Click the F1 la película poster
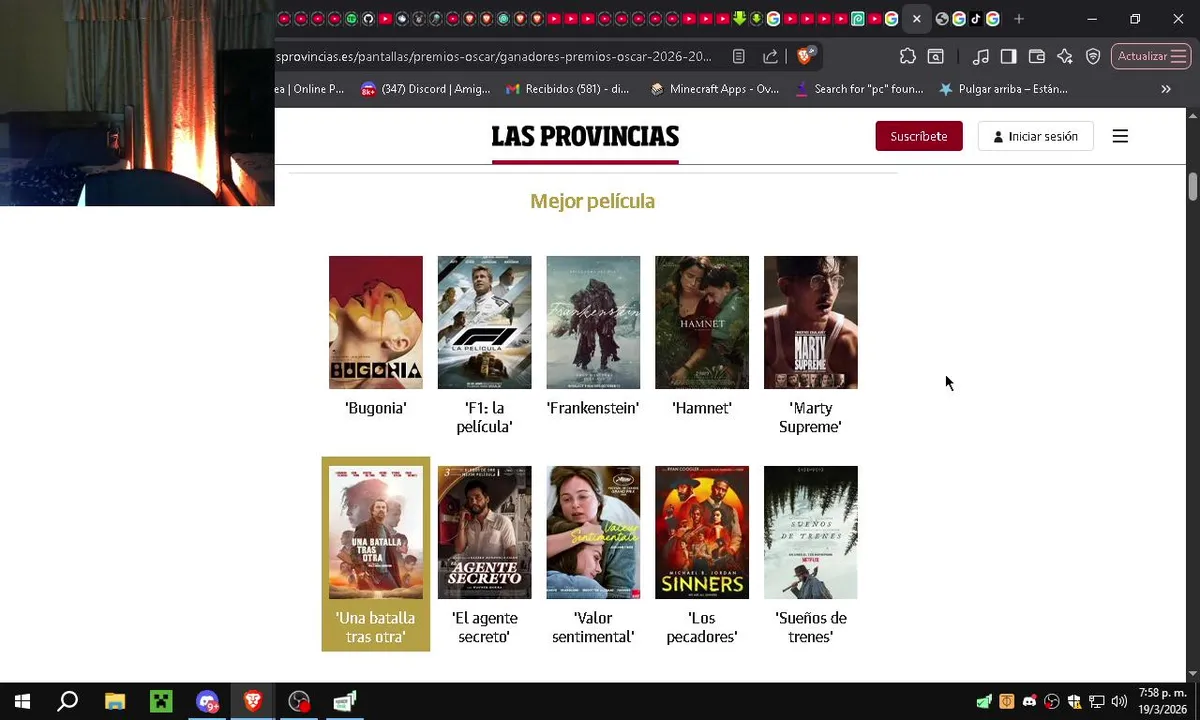 pos(484,322)
